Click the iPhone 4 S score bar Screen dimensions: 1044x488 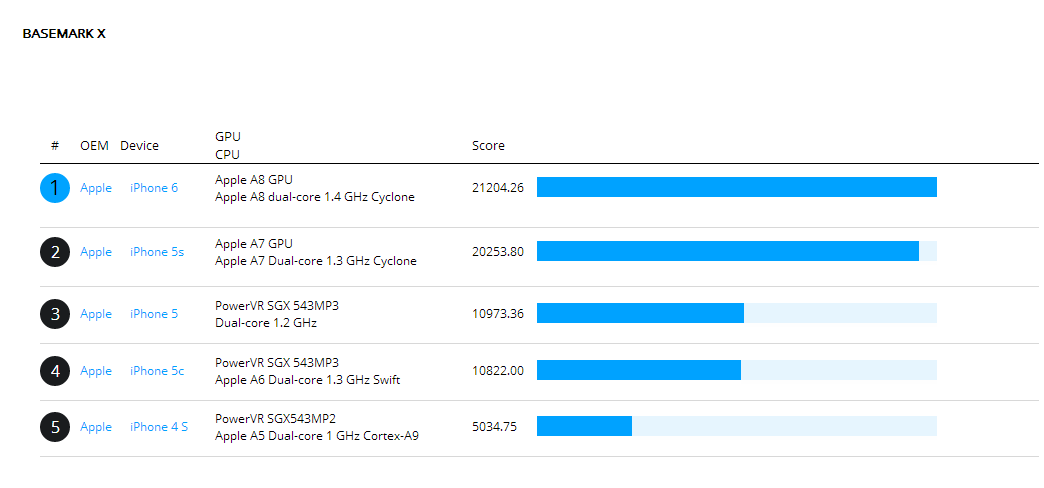[x=736, y=426]
